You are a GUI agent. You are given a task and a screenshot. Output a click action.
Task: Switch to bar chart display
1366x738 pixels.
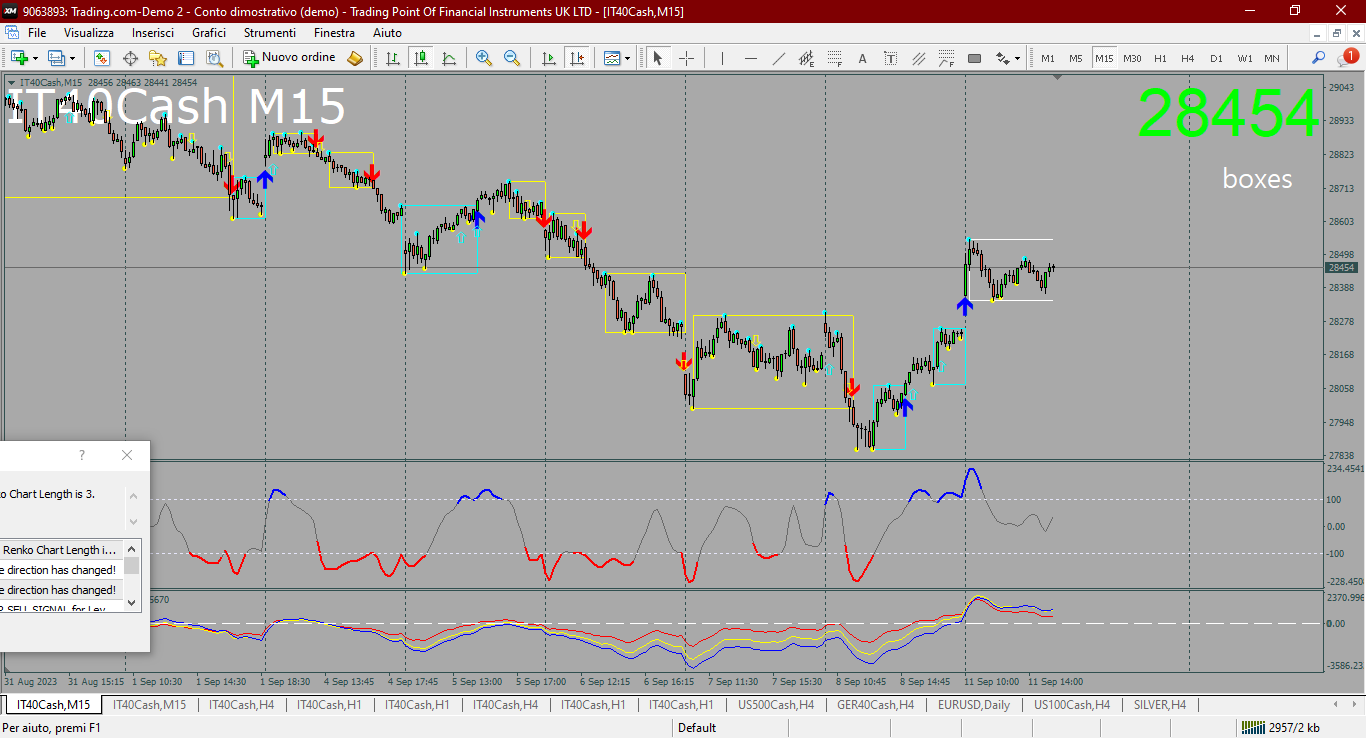pyautogui.click(x=393, y=58)
